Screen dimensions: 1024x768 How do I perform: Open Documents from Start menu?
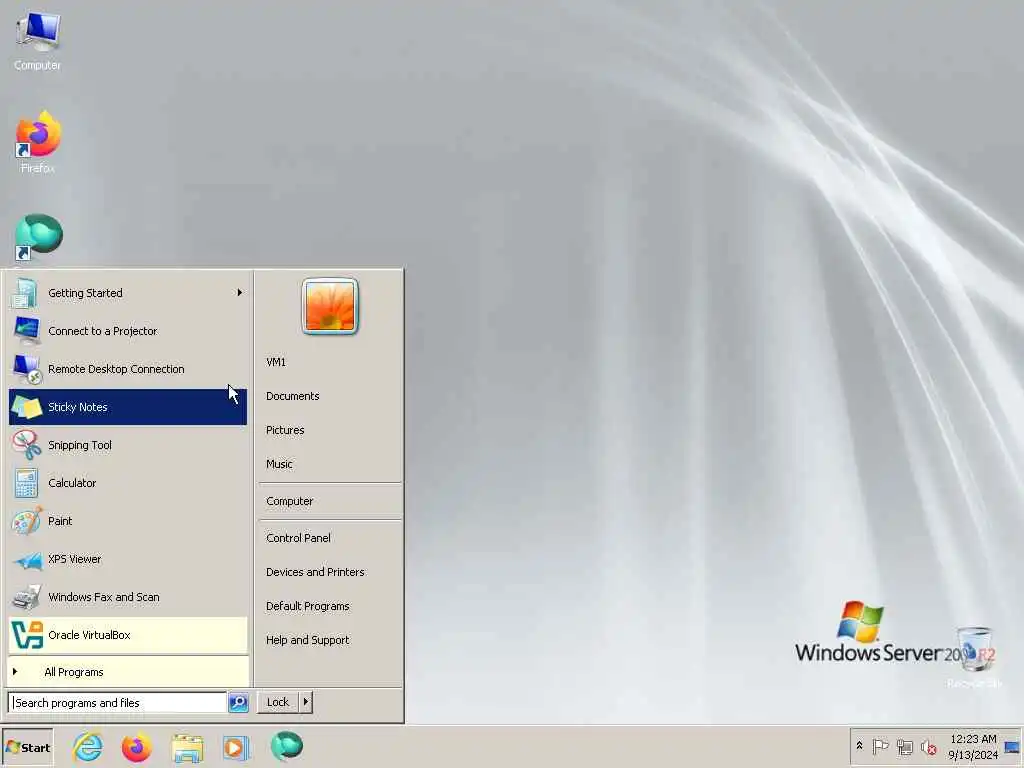click(293, 396)
